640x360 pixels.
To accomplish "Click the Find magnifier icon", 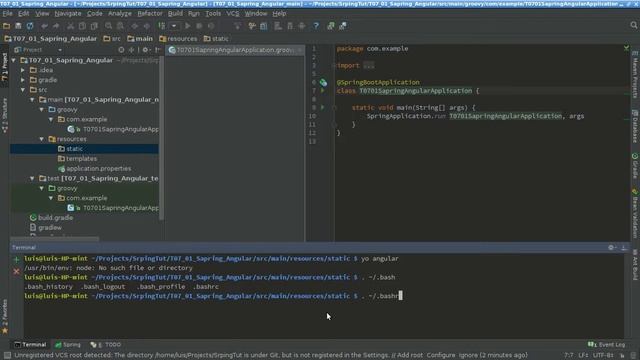I will point(109,26).
